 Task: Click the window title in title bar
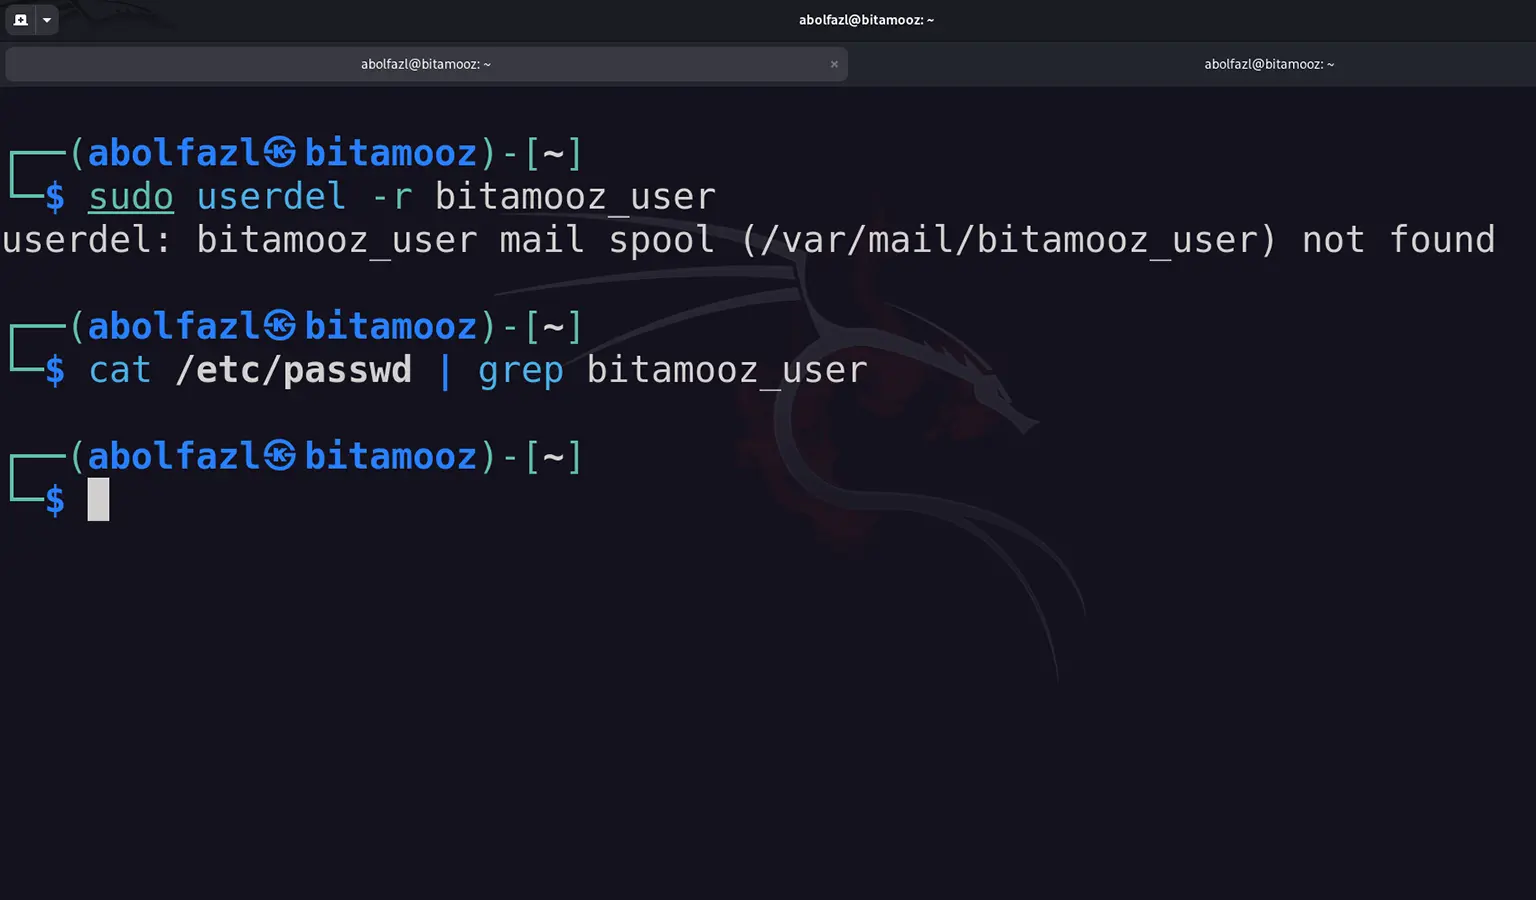(866, 20)
